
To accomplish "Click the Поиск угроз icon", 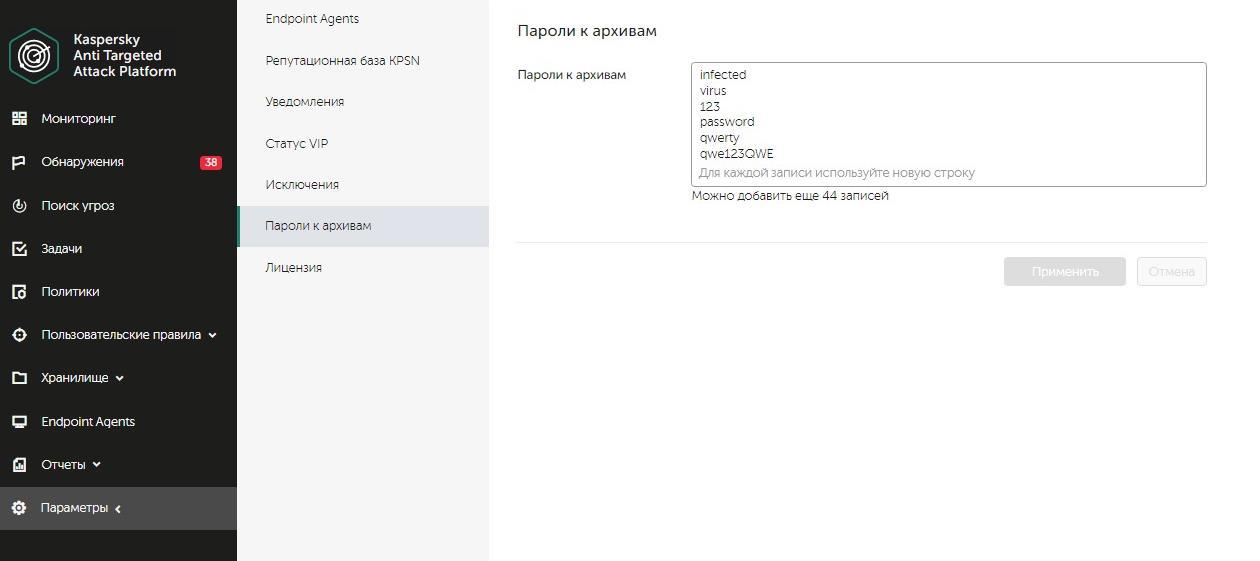I will pyautogui.click(x=19, y=206).
